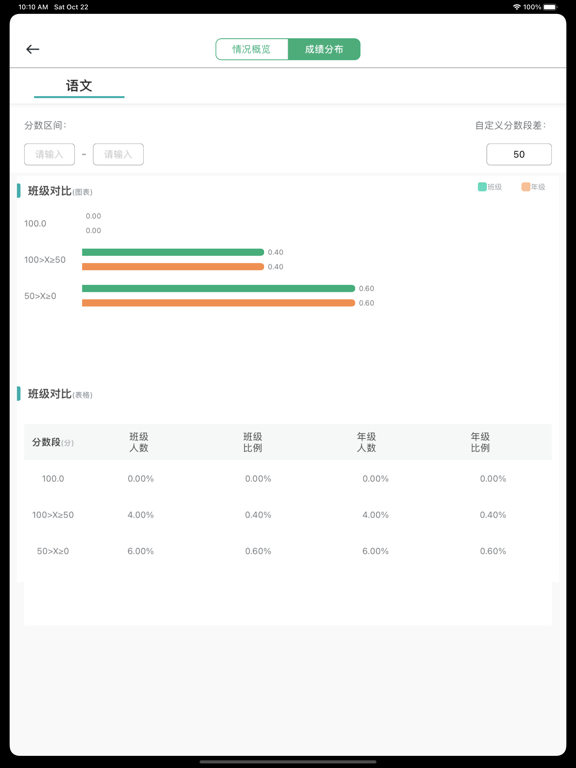Click the chart axis label 100.0
The image size is (576, 768).
pos(35,223)
